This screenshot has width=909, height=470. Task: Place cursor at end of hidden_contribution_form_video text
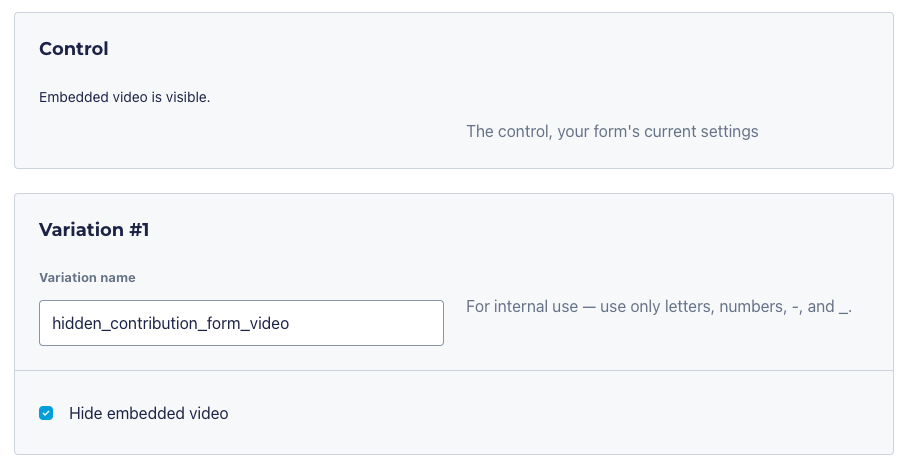click(x=290, y=324)
